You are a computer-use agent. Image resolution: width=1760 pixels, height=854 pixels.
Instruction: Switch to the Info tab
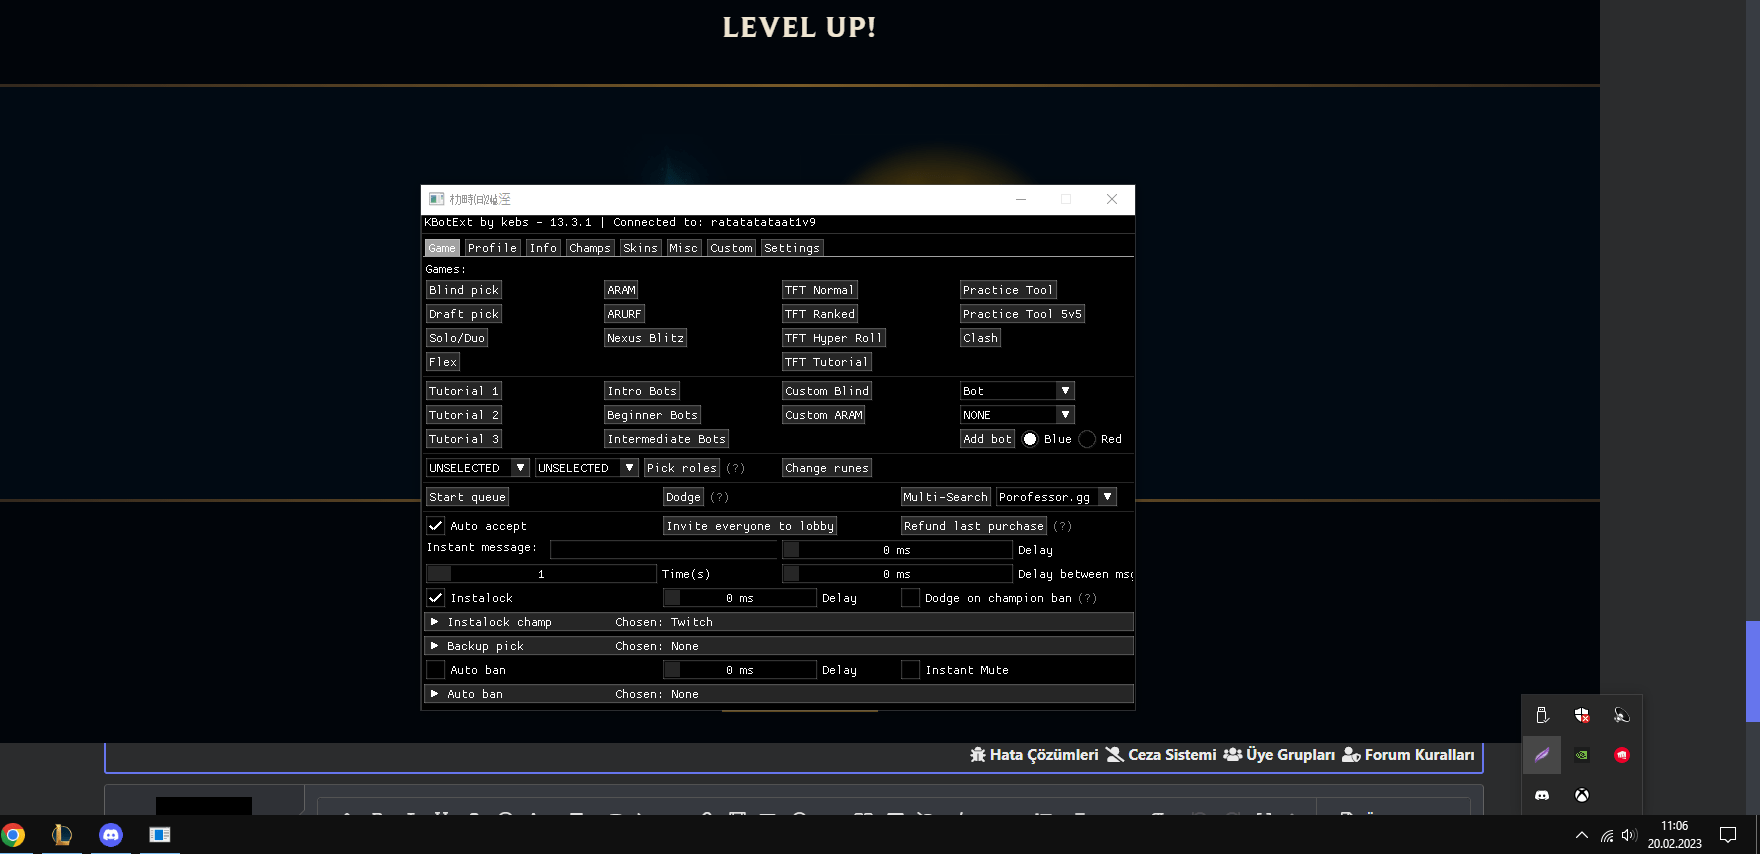coord(543,248)
